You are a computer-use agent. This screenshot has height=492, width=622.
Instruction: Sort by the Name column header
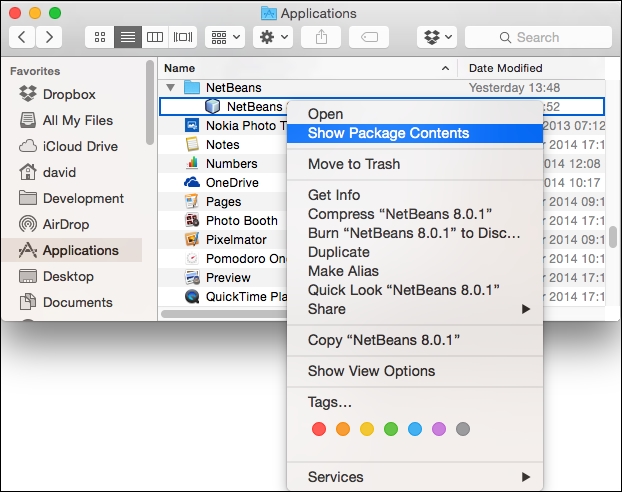tap(308, 68)
